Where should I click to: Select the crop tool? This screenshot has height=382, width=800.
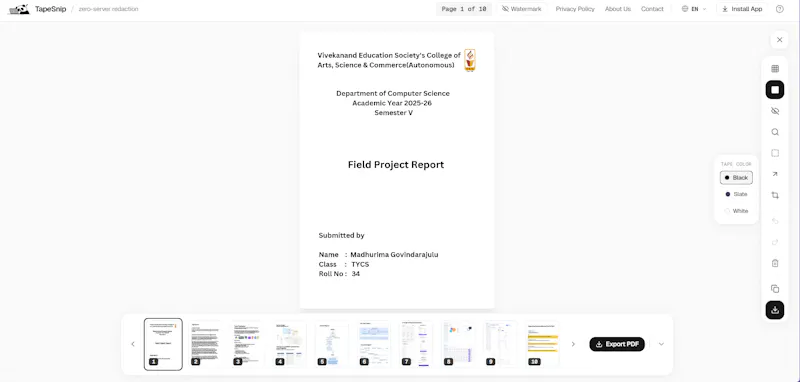point(775,195)
